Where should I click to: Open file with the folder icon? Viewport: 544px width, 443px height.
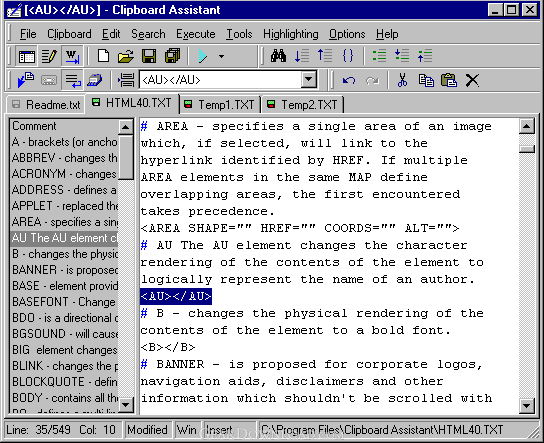126,56
